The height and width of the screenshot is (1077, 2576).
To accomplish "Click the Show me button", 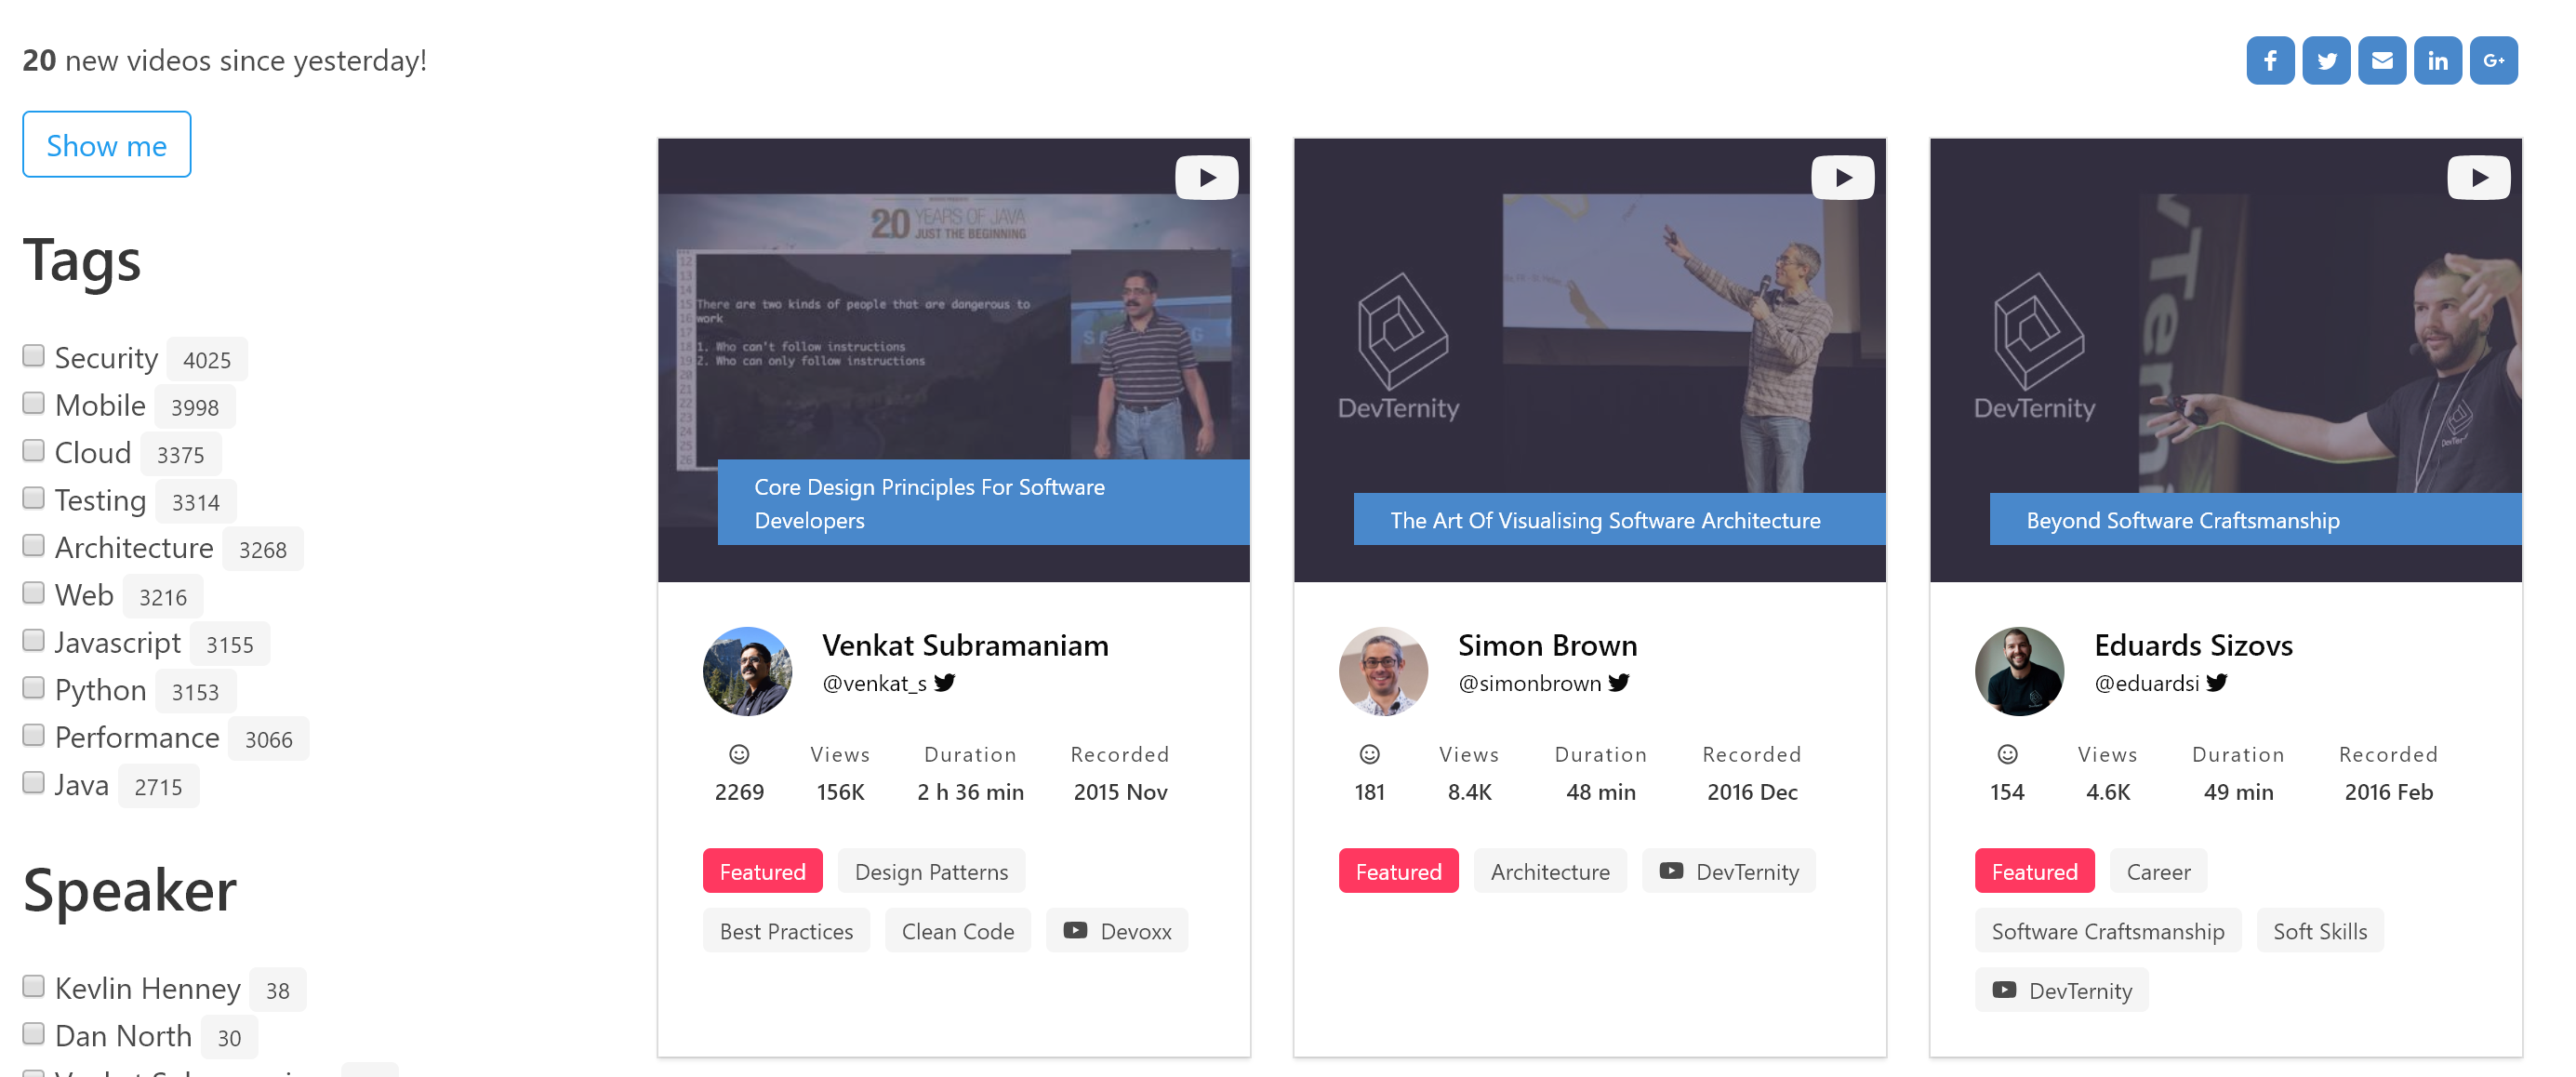I will coord(107,145).
